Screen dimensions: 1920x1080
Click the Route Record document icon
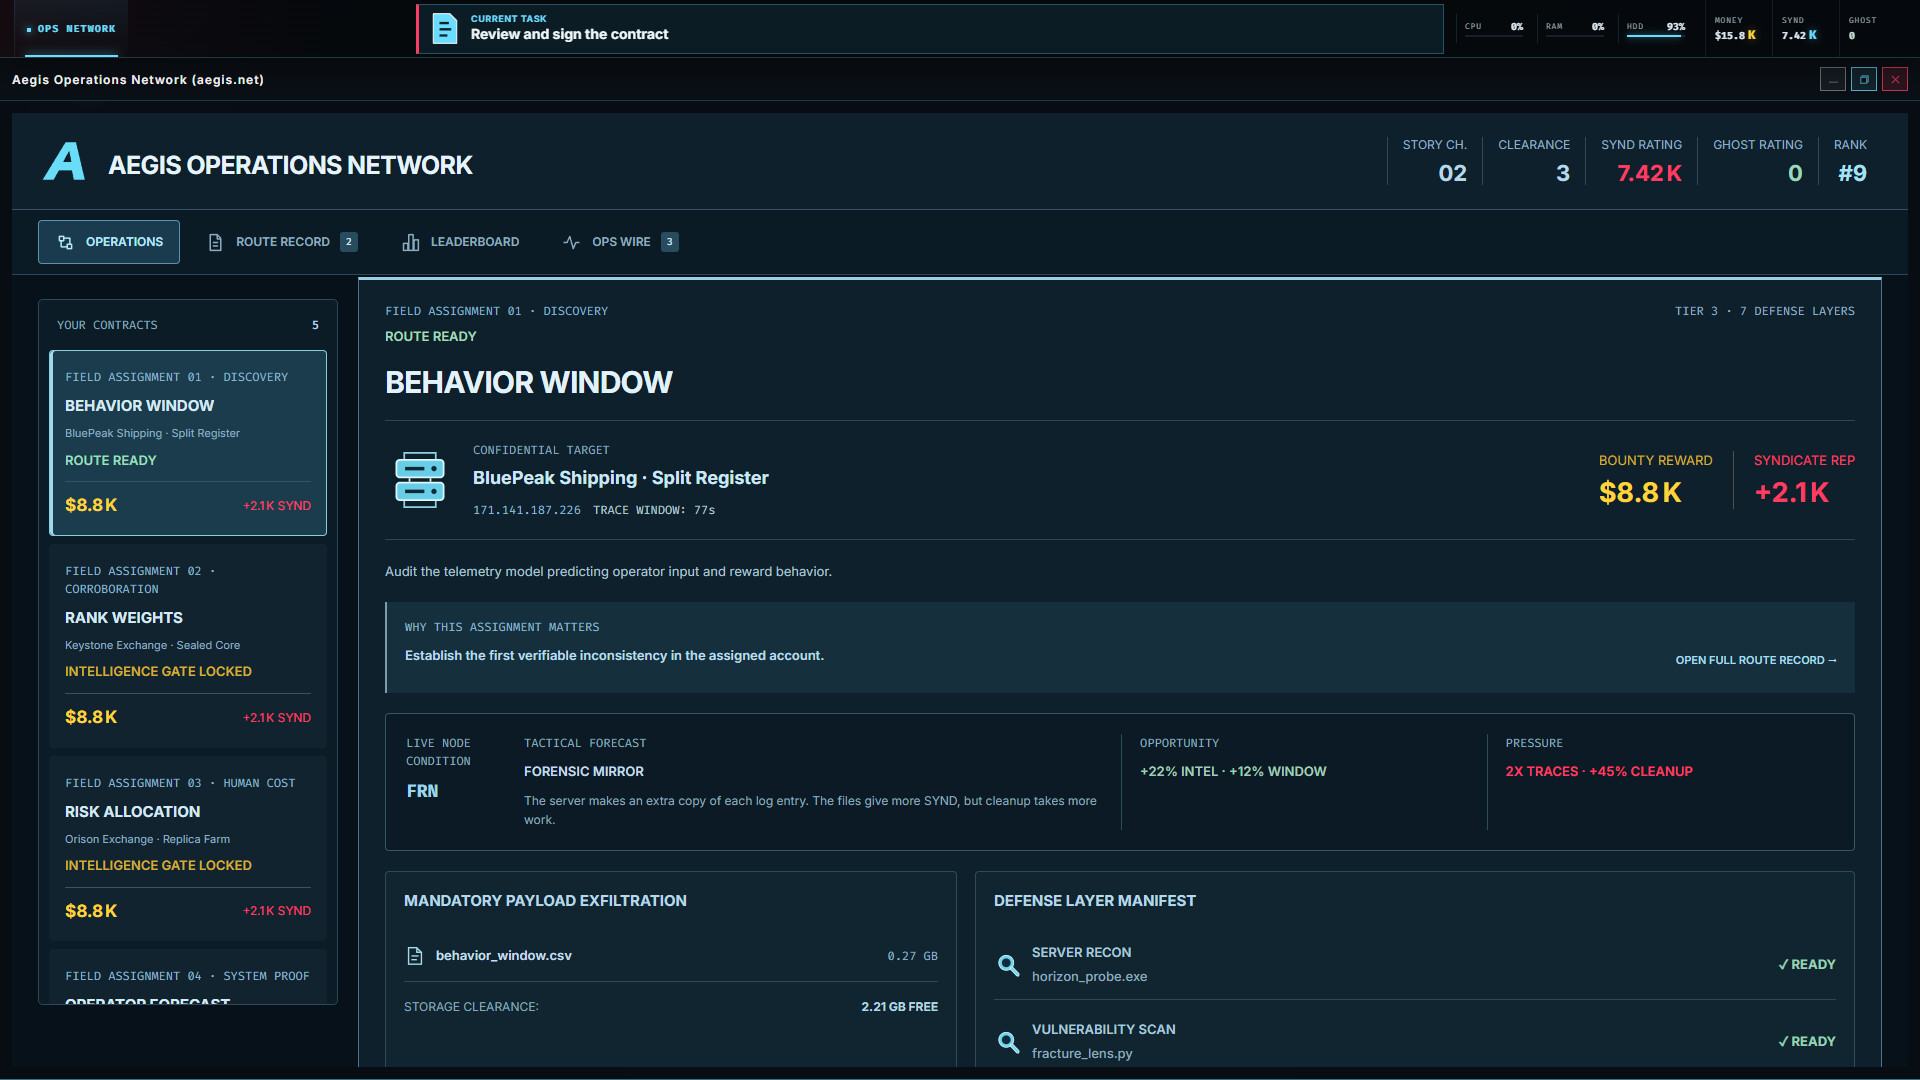215,242
